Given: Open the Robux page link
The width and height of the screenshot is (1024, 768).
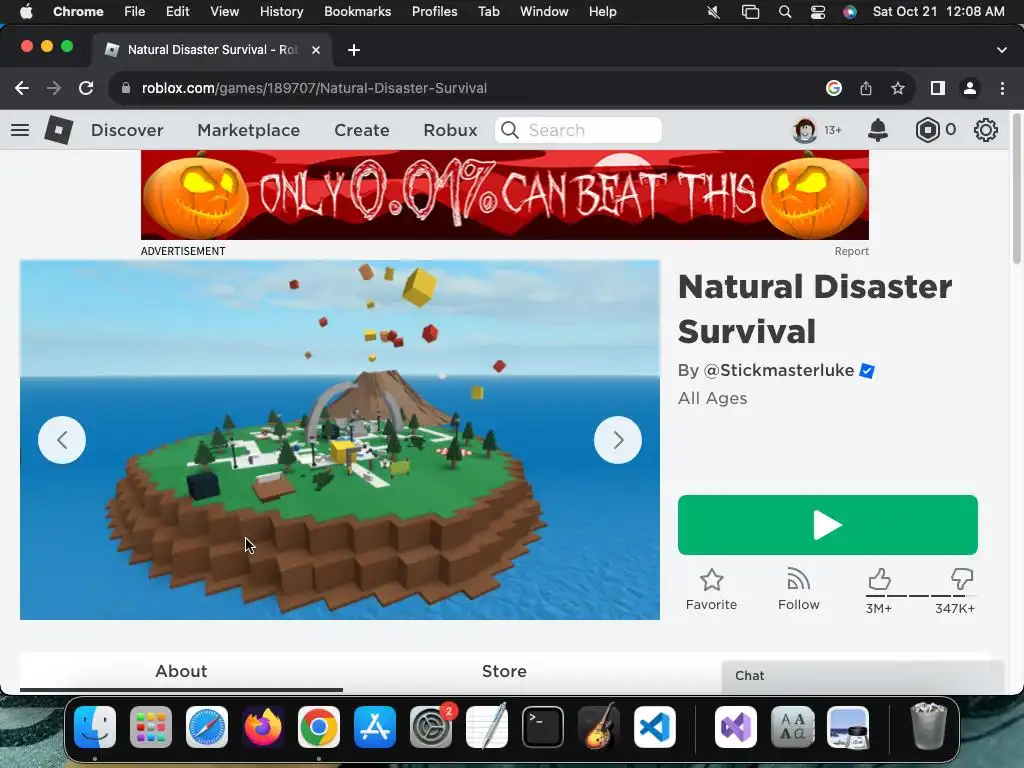Looking at the screenshot, I should pyautogui.click(x=450, y=130).
